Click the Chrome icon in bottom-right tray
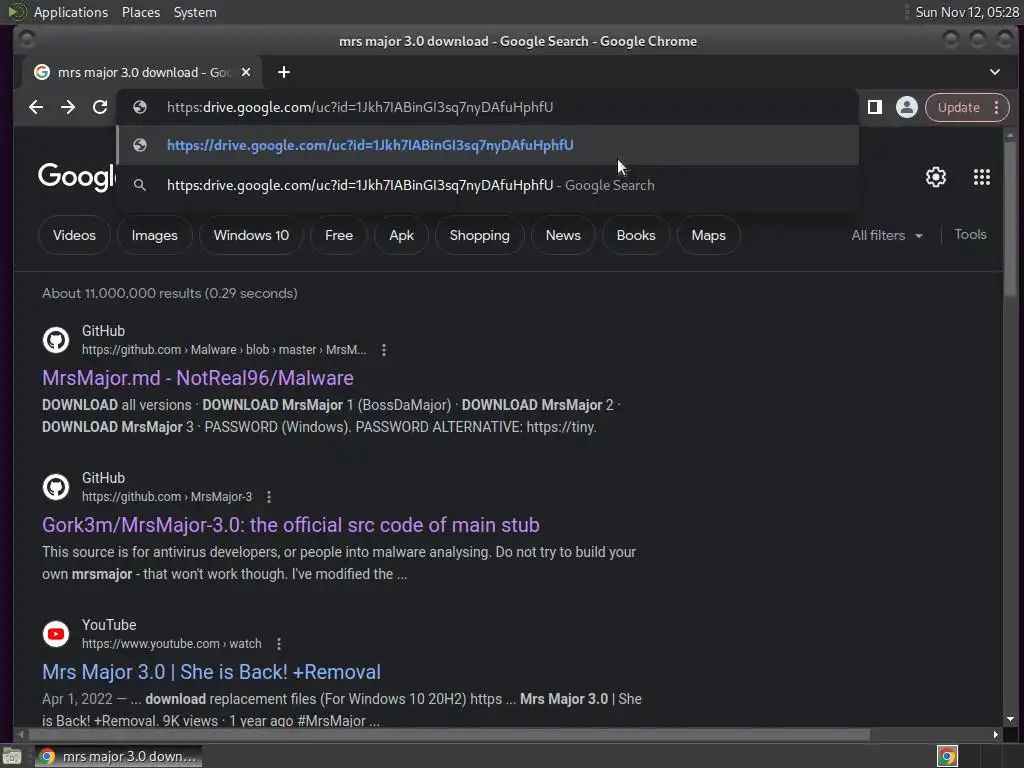Viewport: 1024px width, 768px height. tap(947, 756)
